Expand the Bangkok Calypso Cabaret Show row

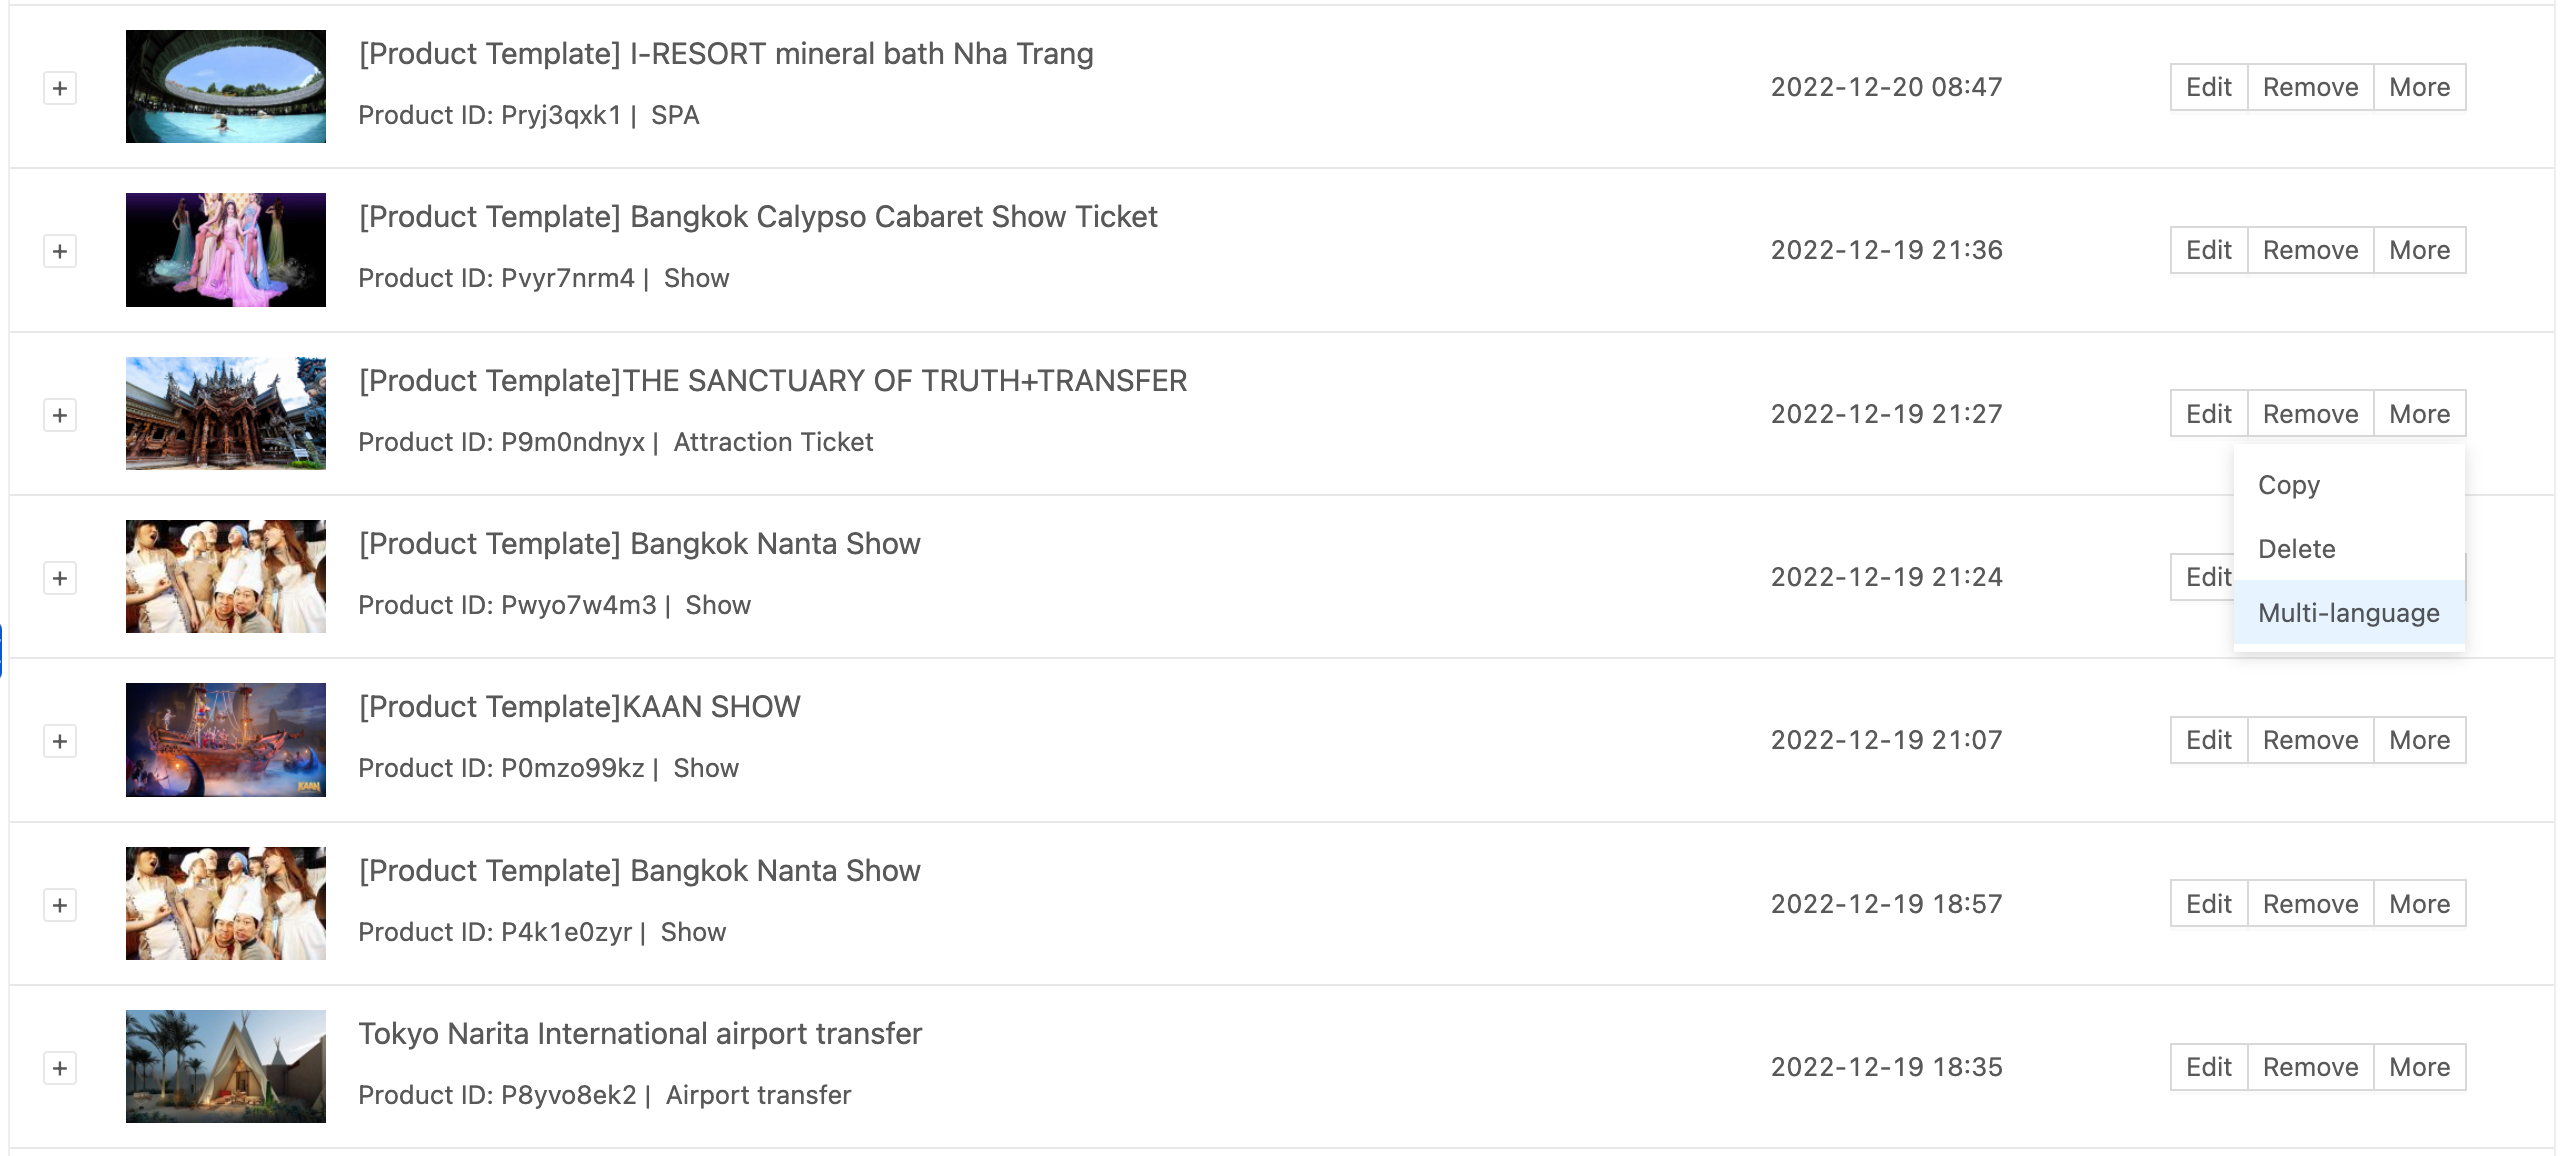tap(60, 251)
